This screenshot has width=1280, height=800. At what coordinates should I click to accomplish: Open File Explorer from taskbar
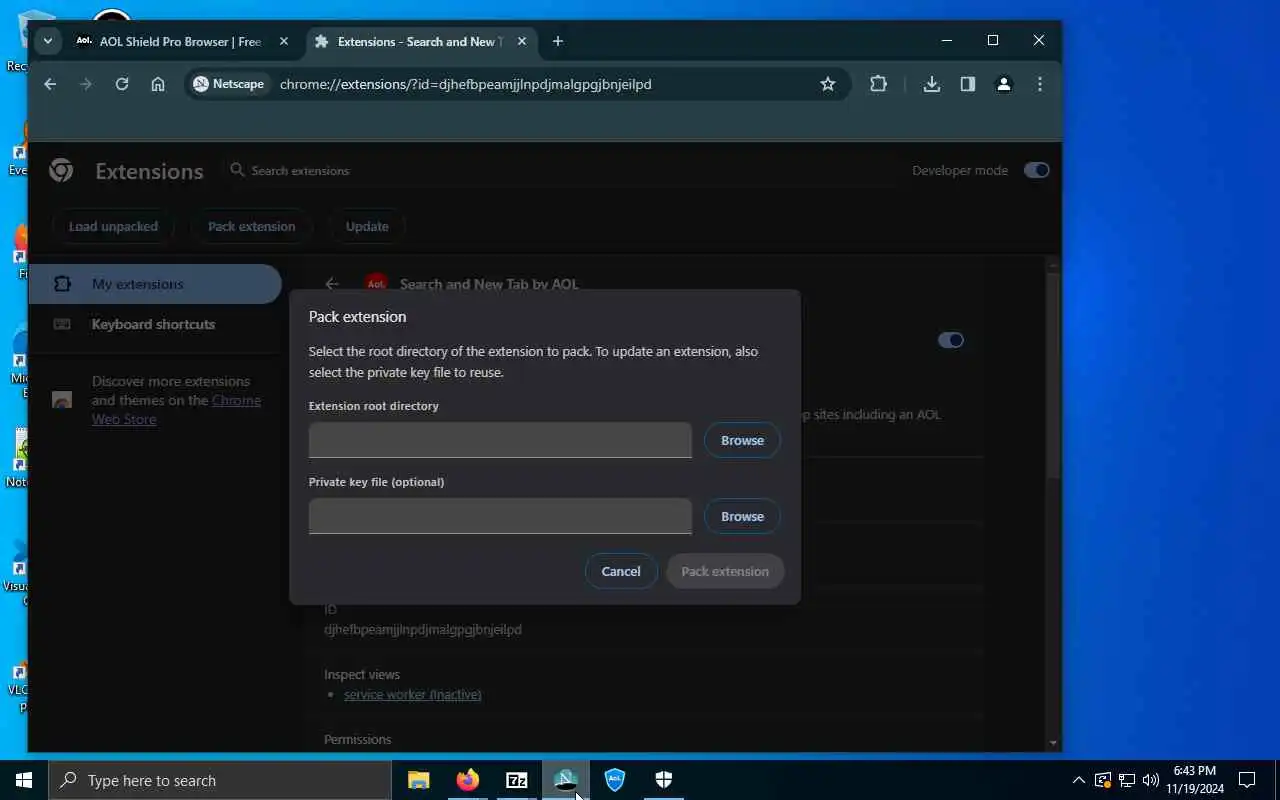419,780
